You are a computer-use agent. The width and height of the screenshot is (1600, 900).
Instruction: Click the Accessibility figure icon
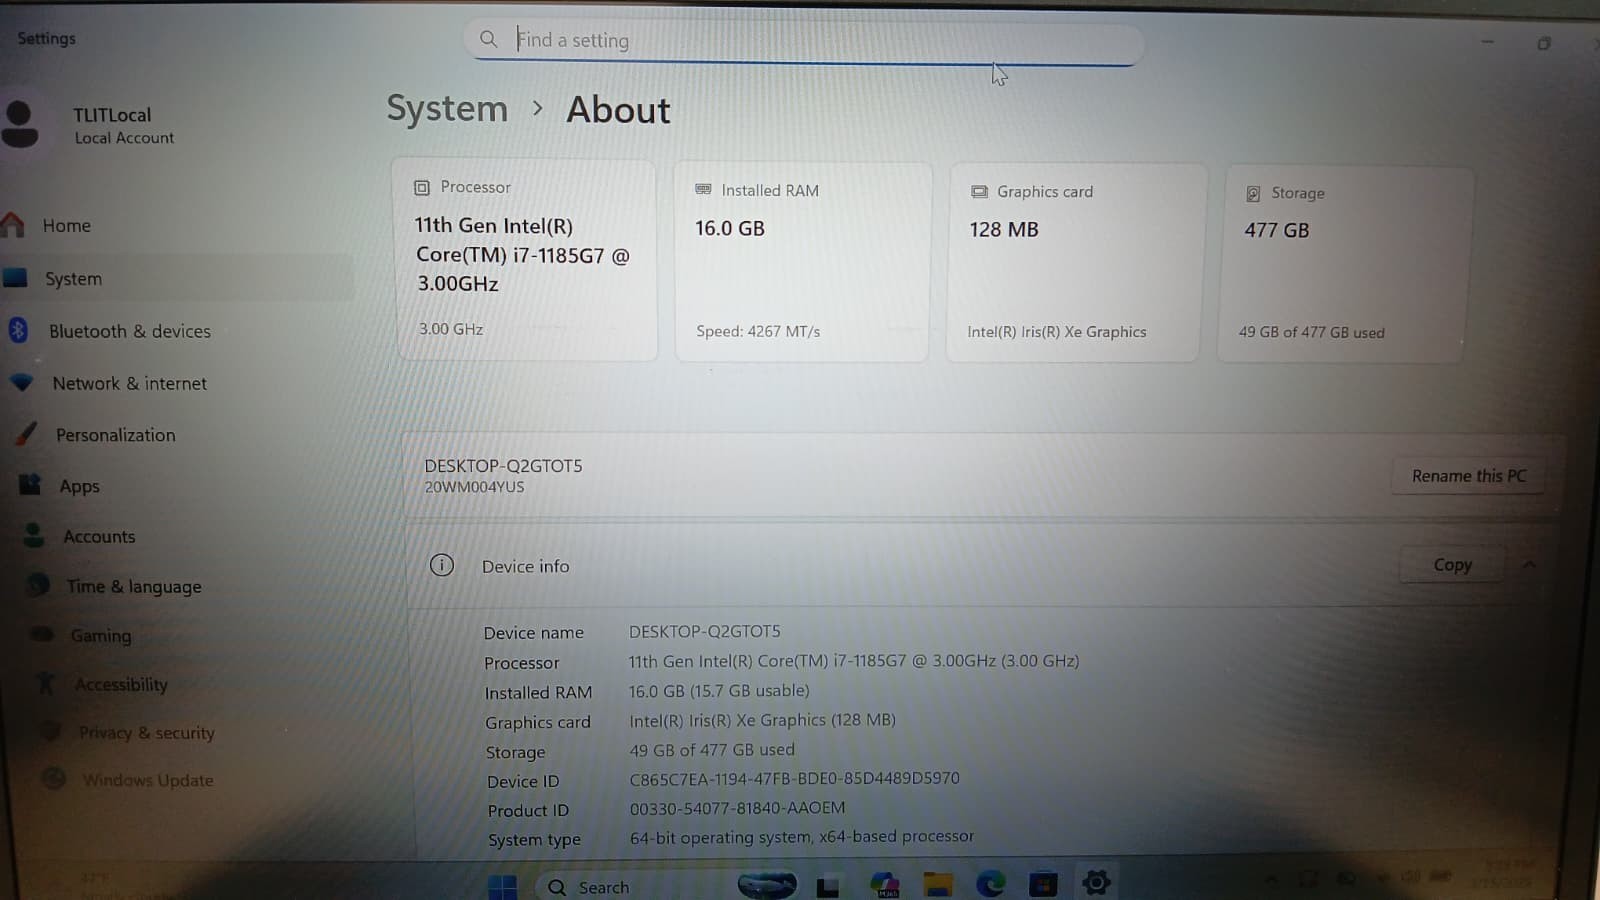46,683
